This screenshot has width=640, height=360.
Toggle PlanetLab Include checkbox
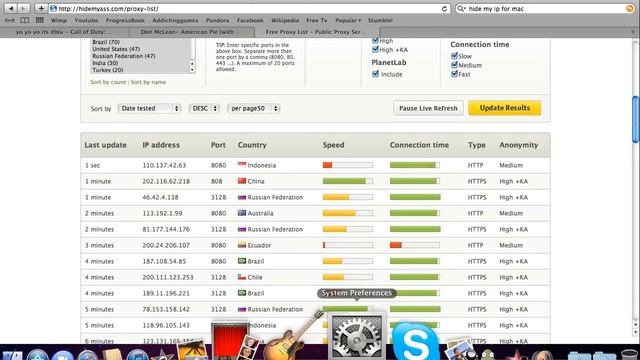[376, 74]
